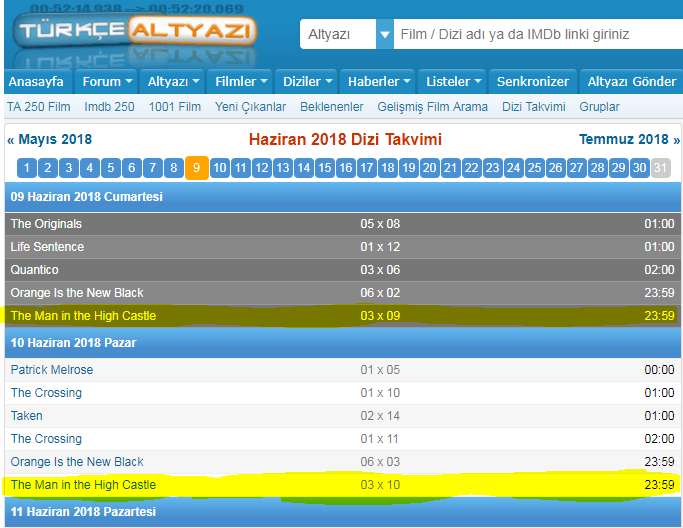Viewport: 683px width, 528px height.
Task: Open Orange Is the New Black 06 x 02
Action: pyautogui.click(x=343, y=293)
